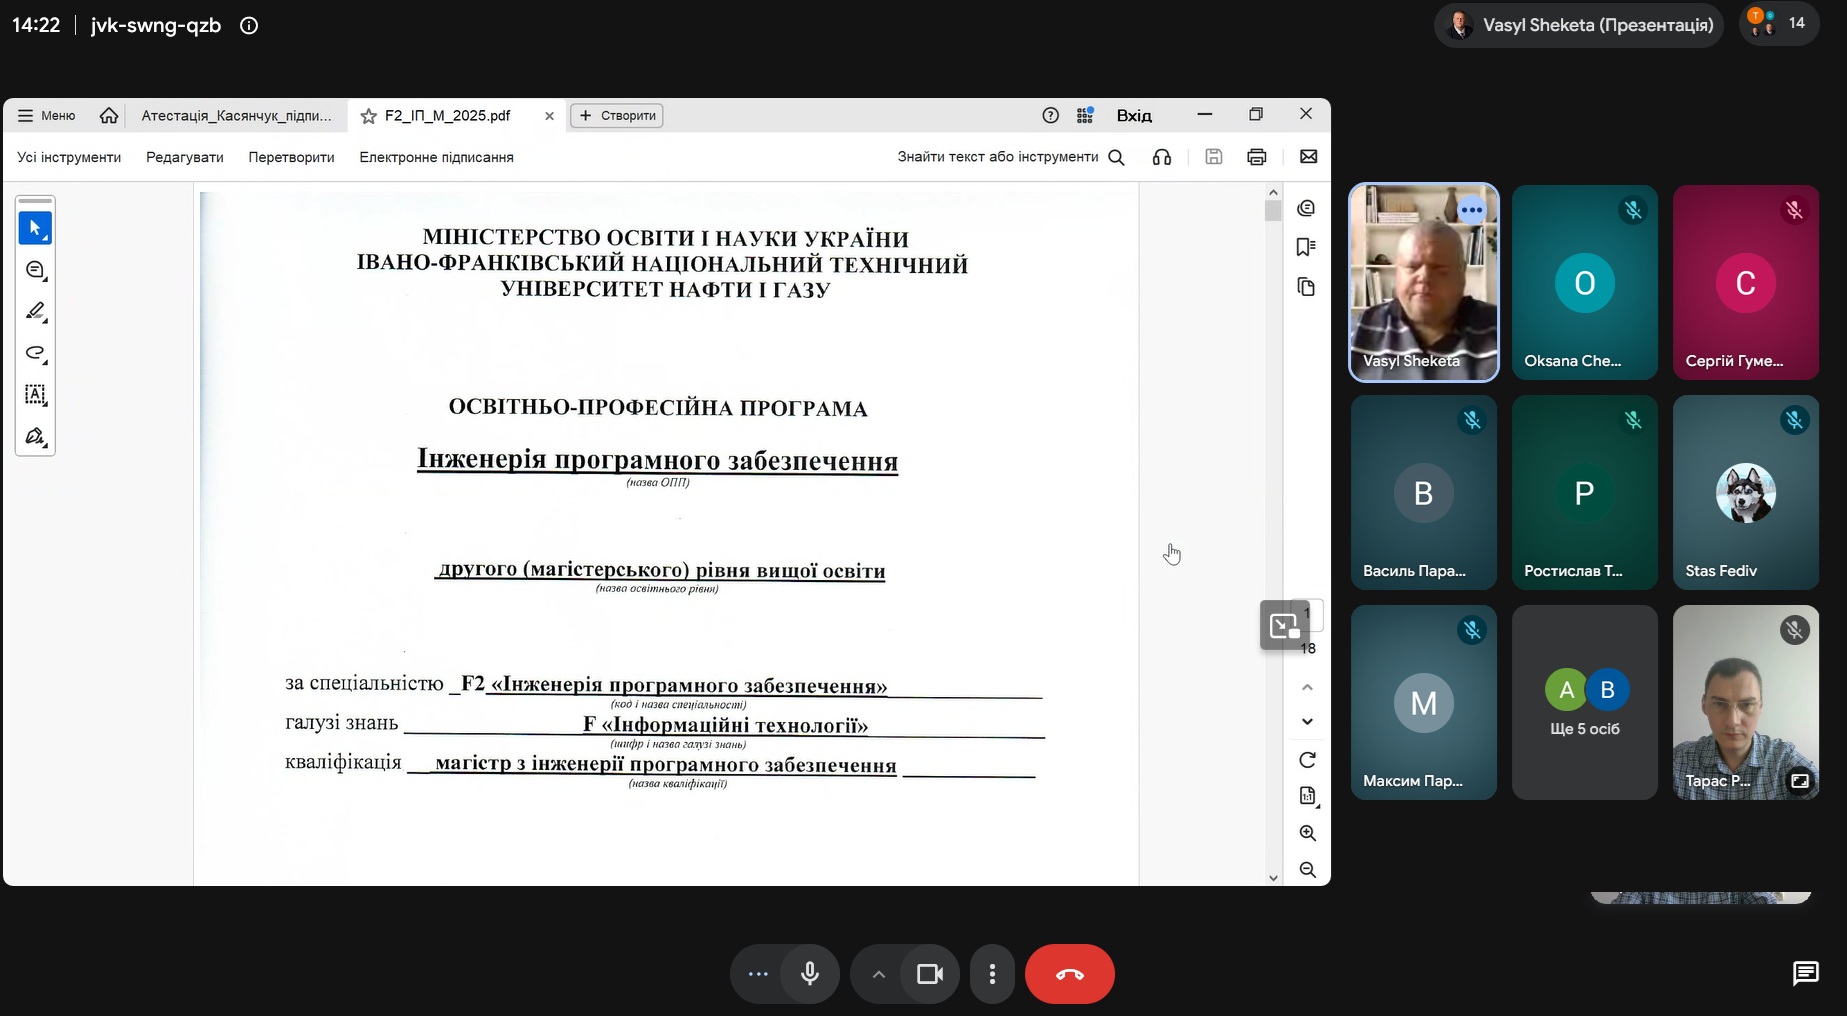Click the Створити new tab button
This screenshot has width=1847, height=1016.
pyautogui.click(x=617, y=116)
